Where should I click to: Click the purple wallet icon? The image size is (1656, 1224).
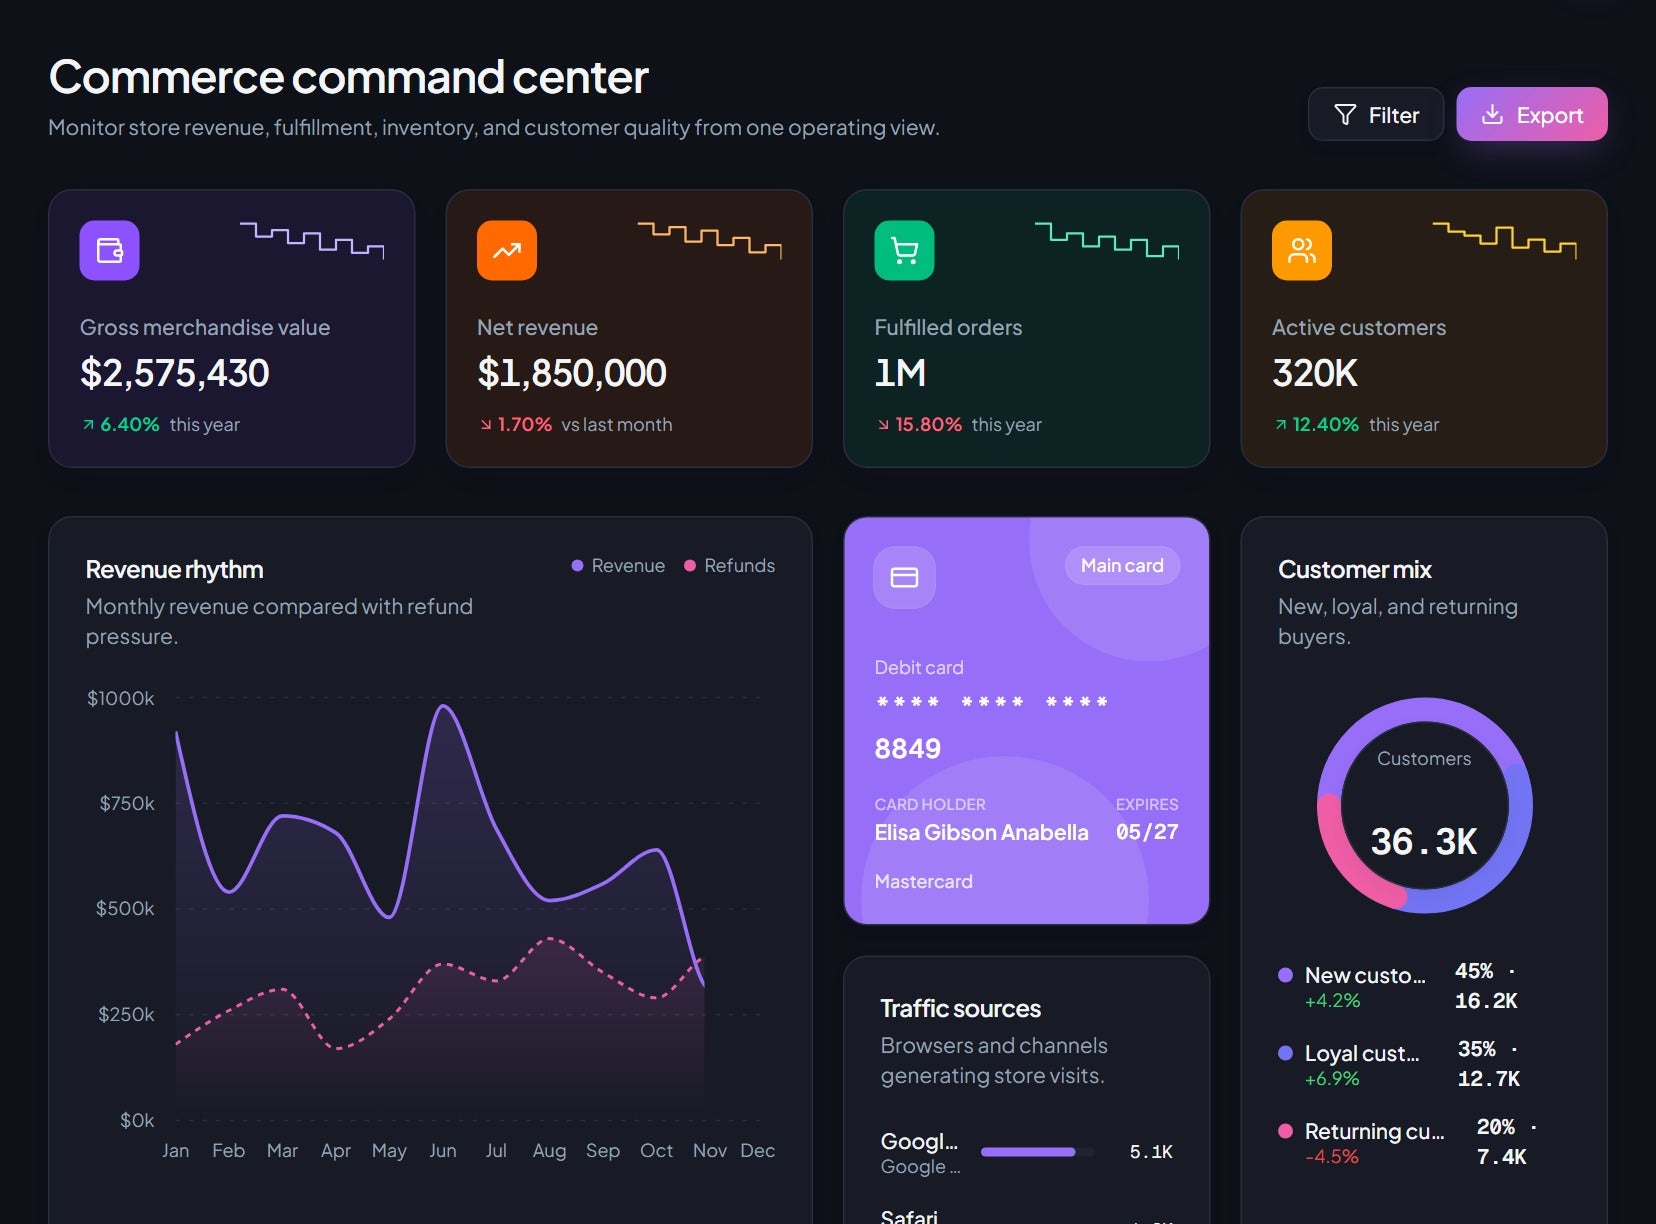coord(110,251)
